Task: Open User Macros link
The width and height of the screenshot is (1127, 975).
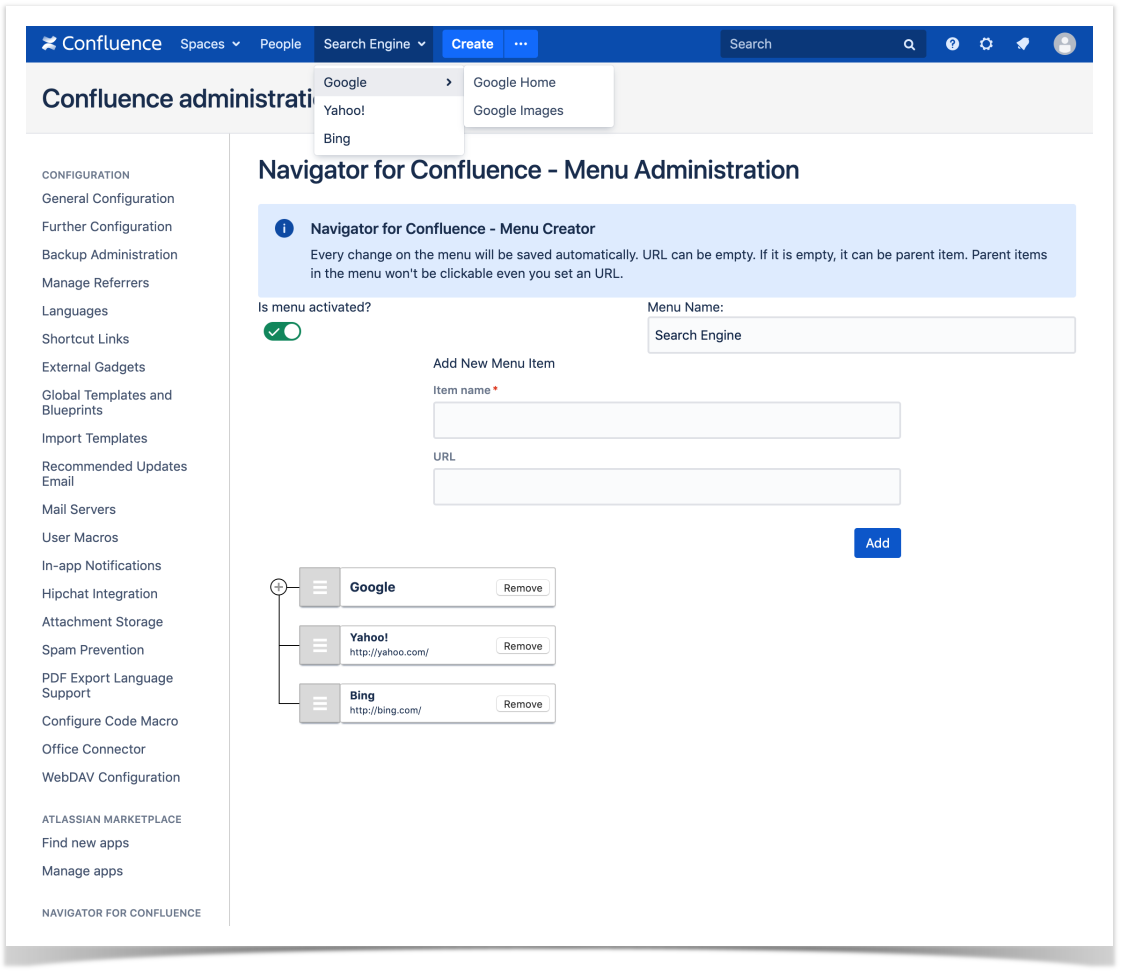Action: (x=80, y=537)
